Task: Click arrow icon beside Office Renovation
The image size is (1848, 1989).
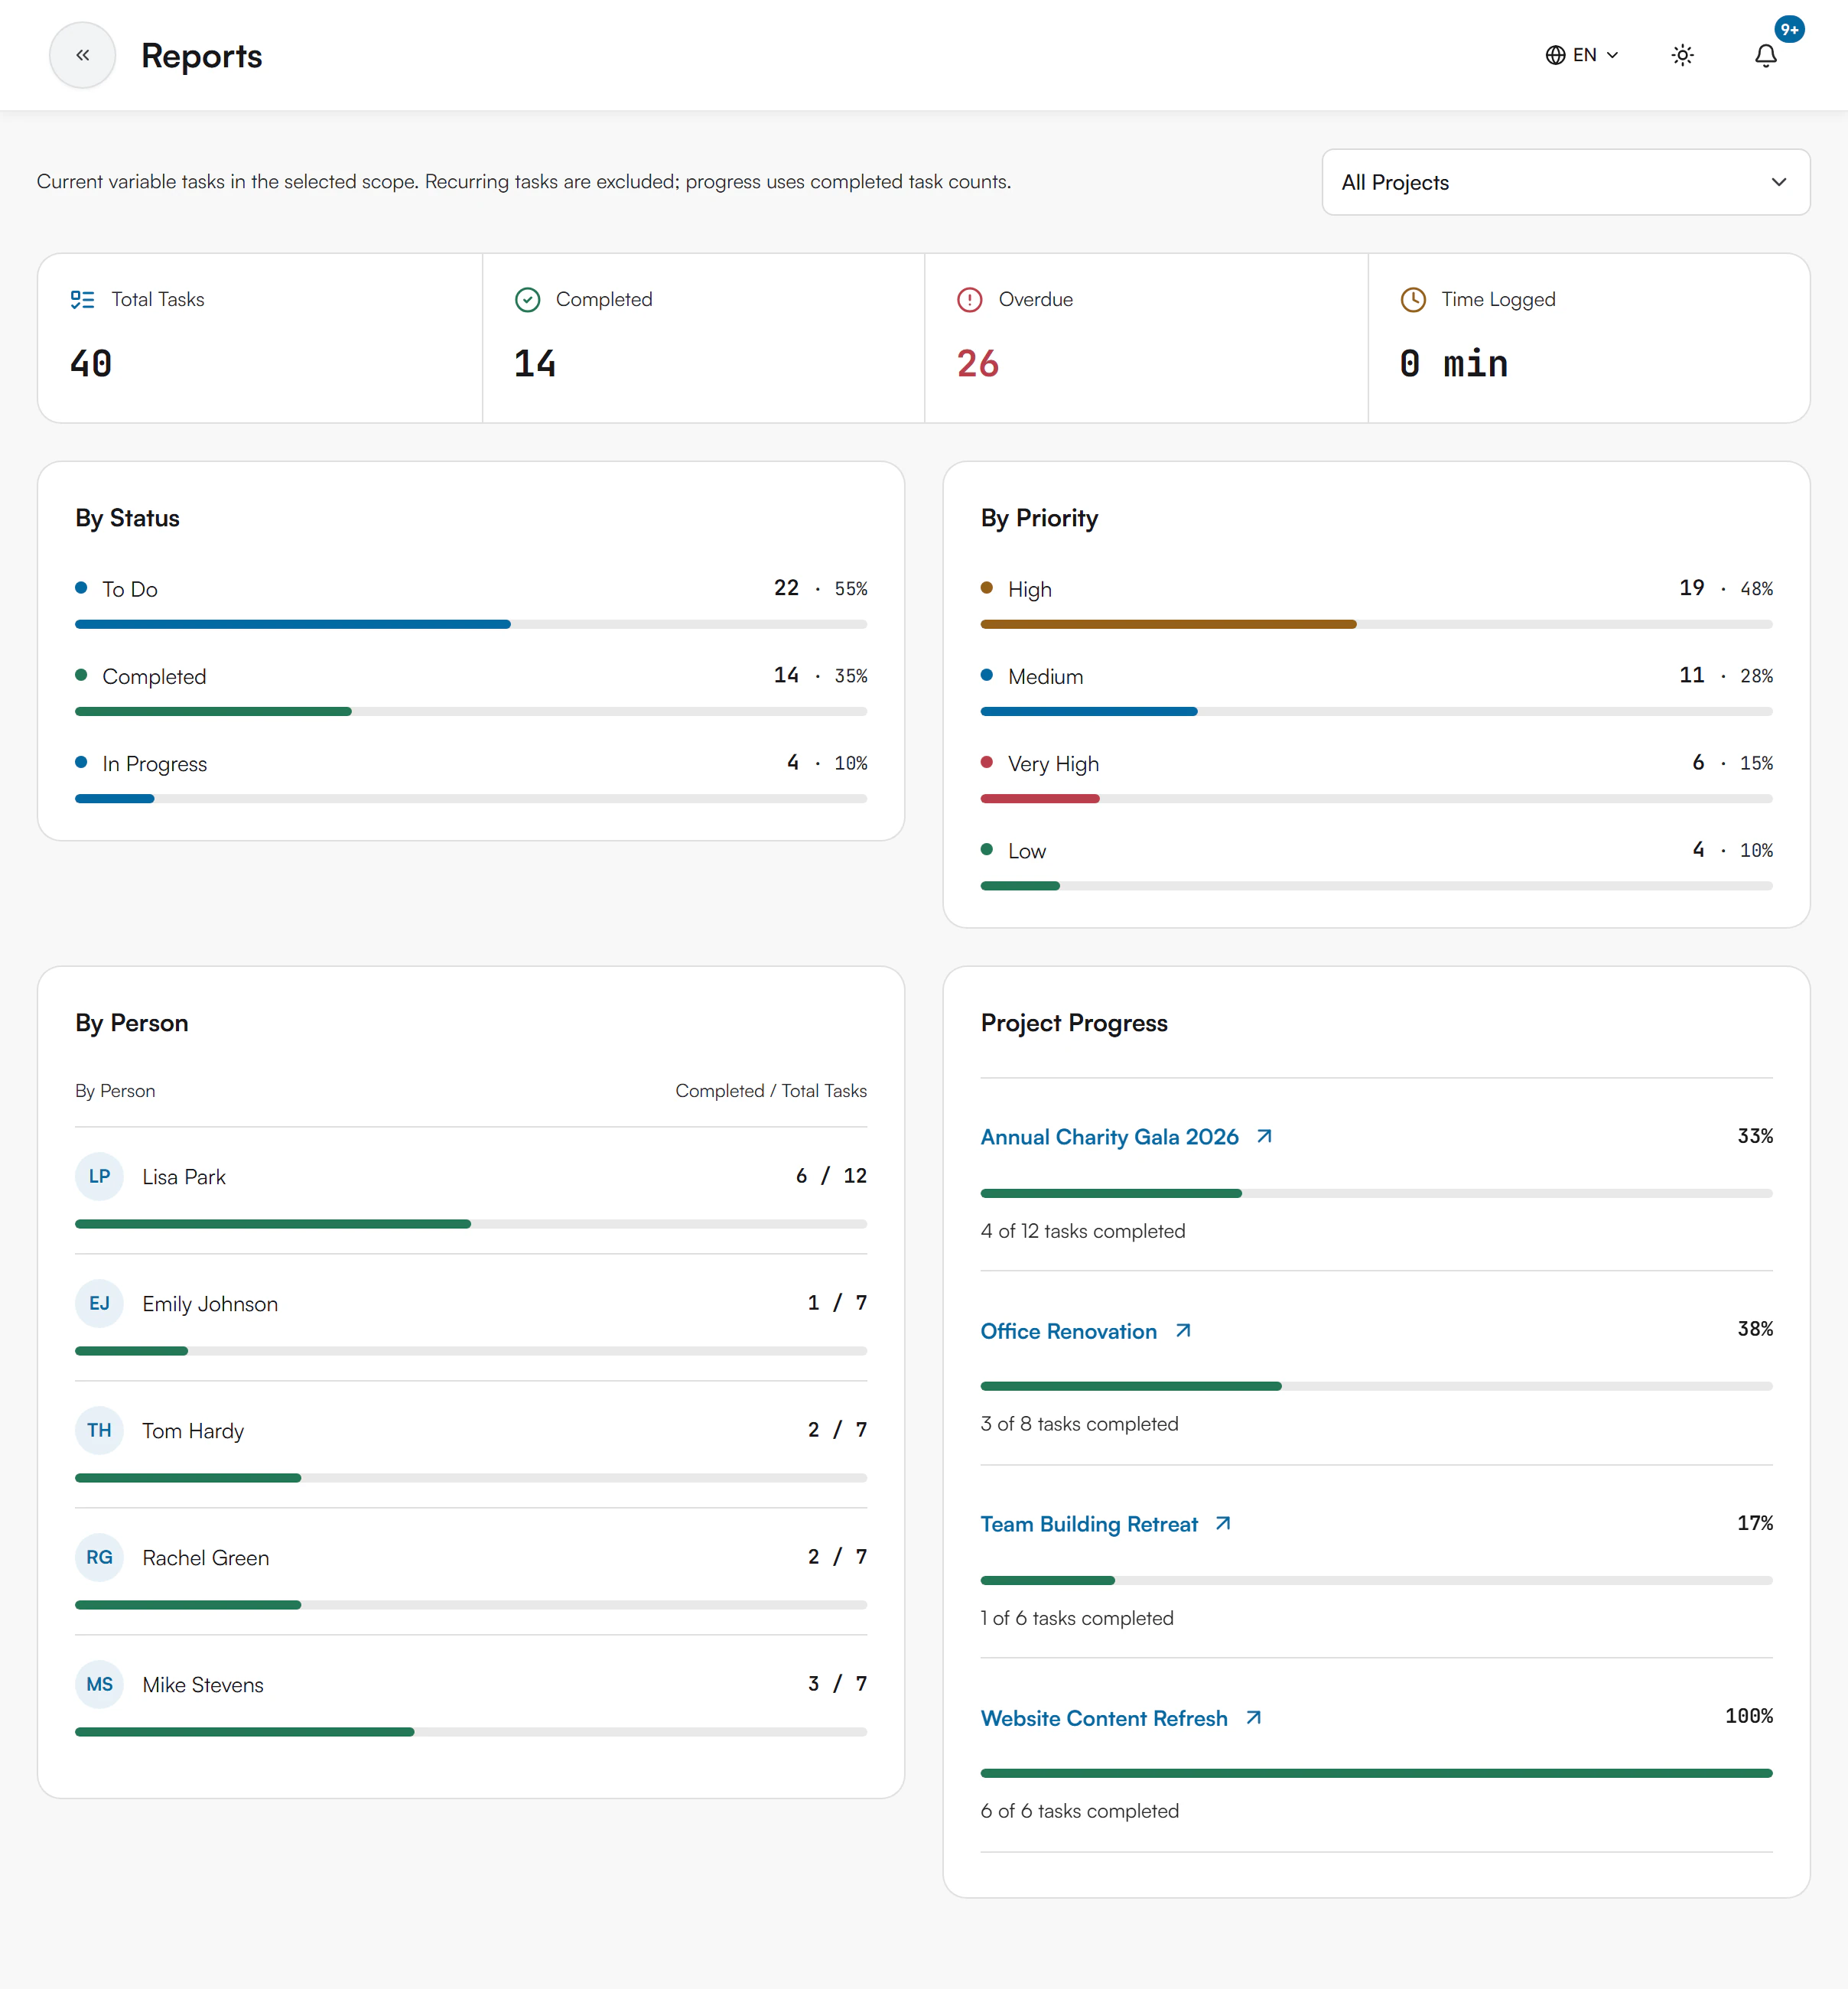Action: pyautogui.click(x=1183, y=1330)
